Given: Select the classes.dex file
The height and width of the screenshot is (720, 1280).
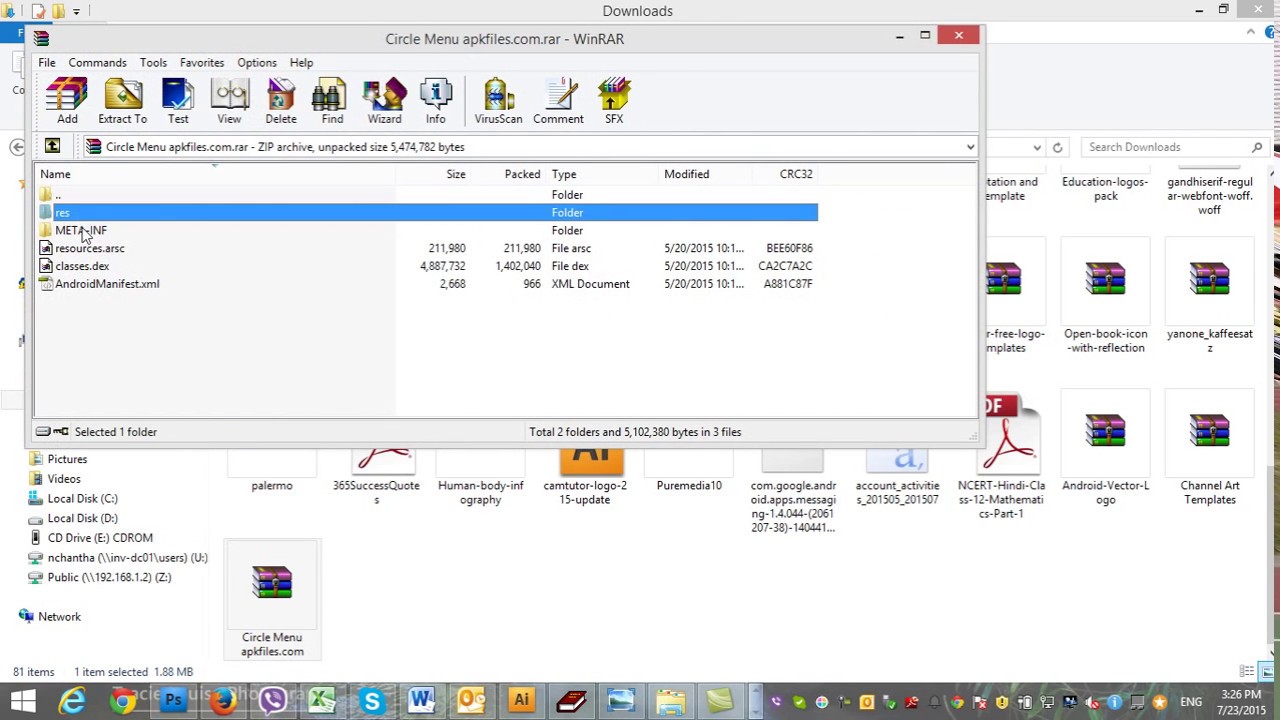Looking at the screenshot, I should (x=82, y=266).
